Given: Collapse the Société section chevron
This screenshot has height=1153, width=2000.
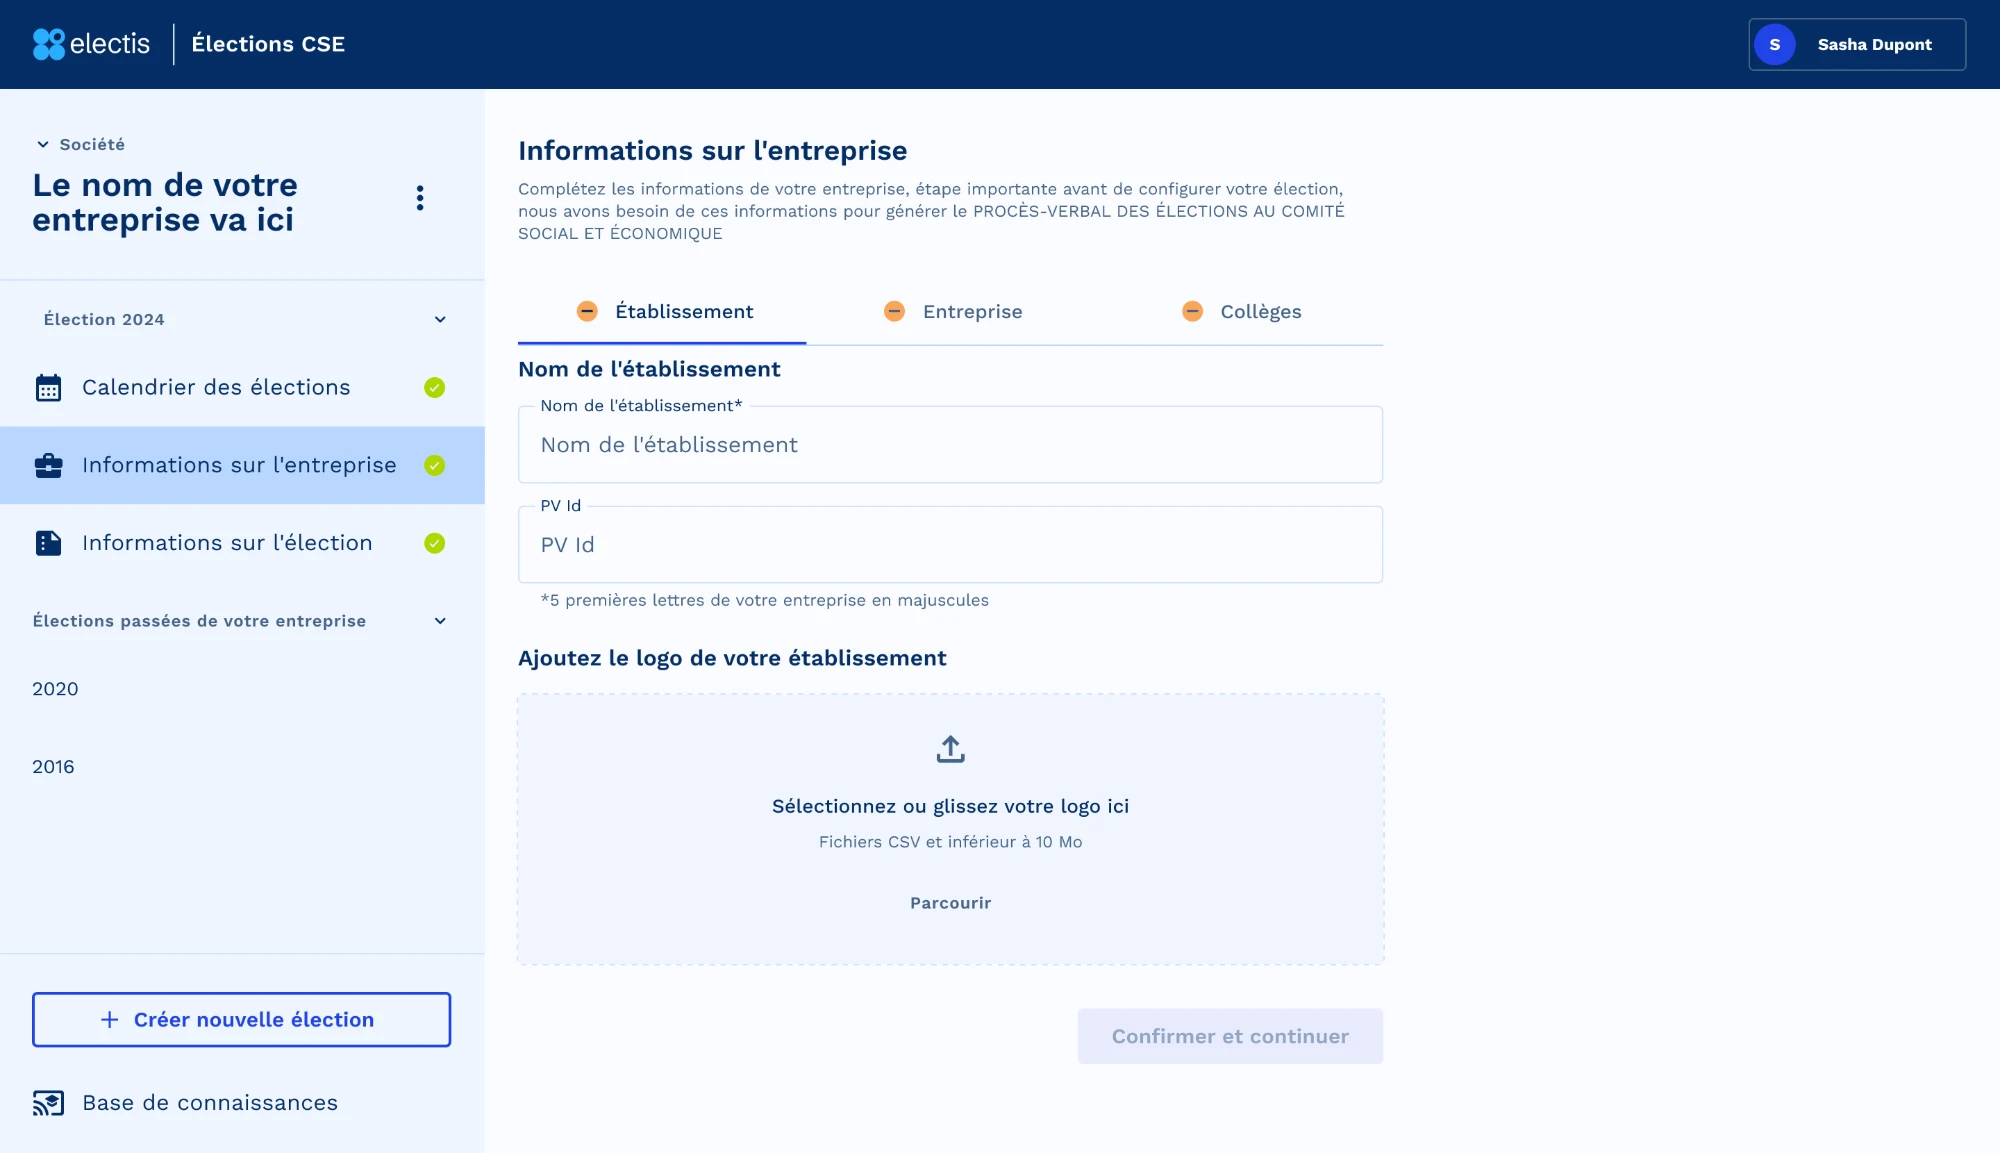Looking at the screenshot, I should 43,145.
